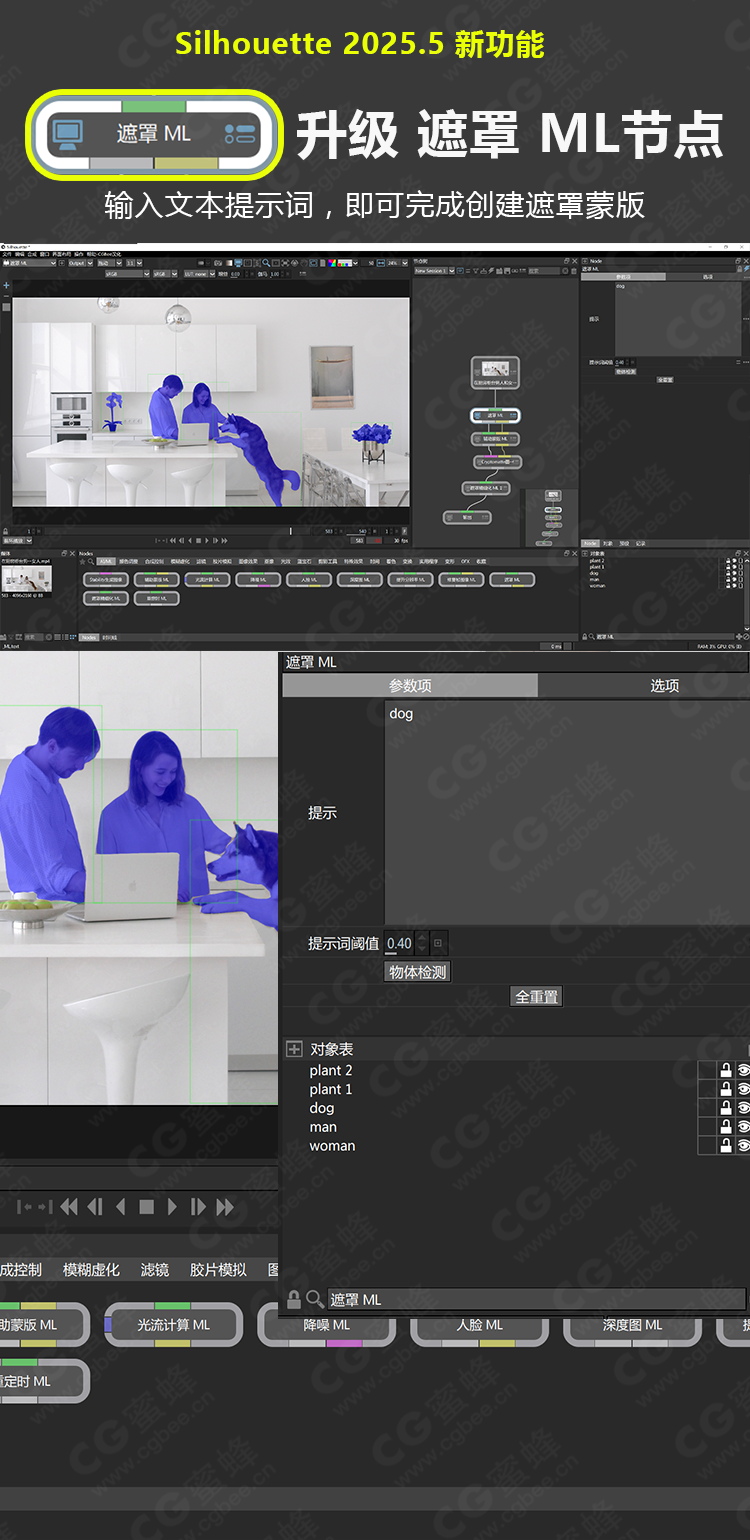Toggle lock on woman in enlarged object list
Screen dimensions: 750x1540
click(x=726, y=1146)
